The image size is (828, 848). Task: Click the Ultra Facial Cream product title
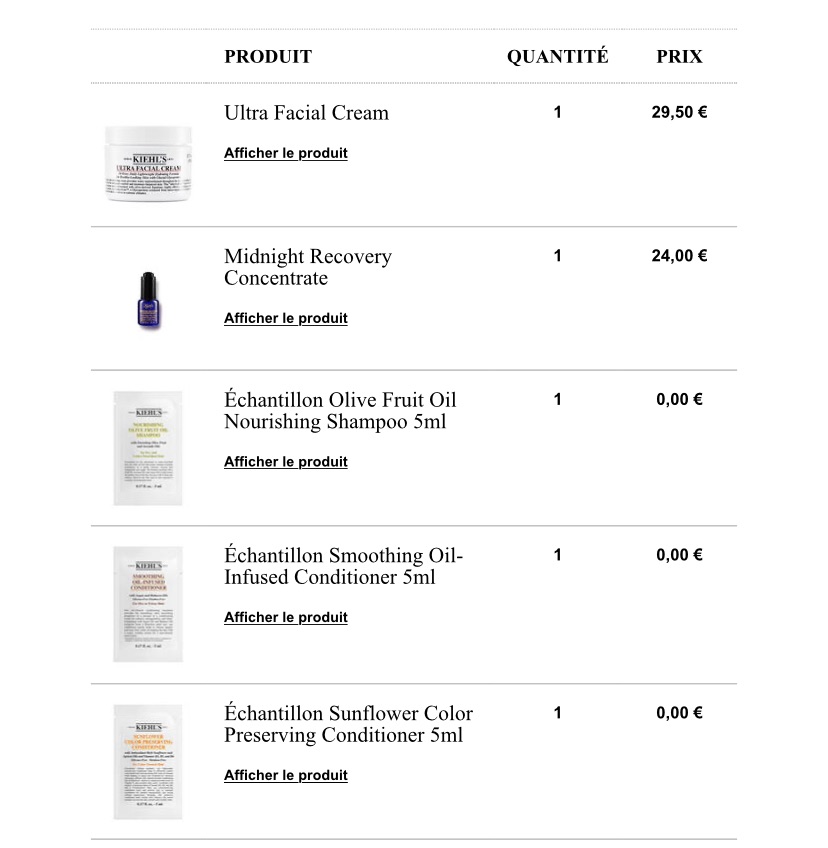(x=306, y=112)
